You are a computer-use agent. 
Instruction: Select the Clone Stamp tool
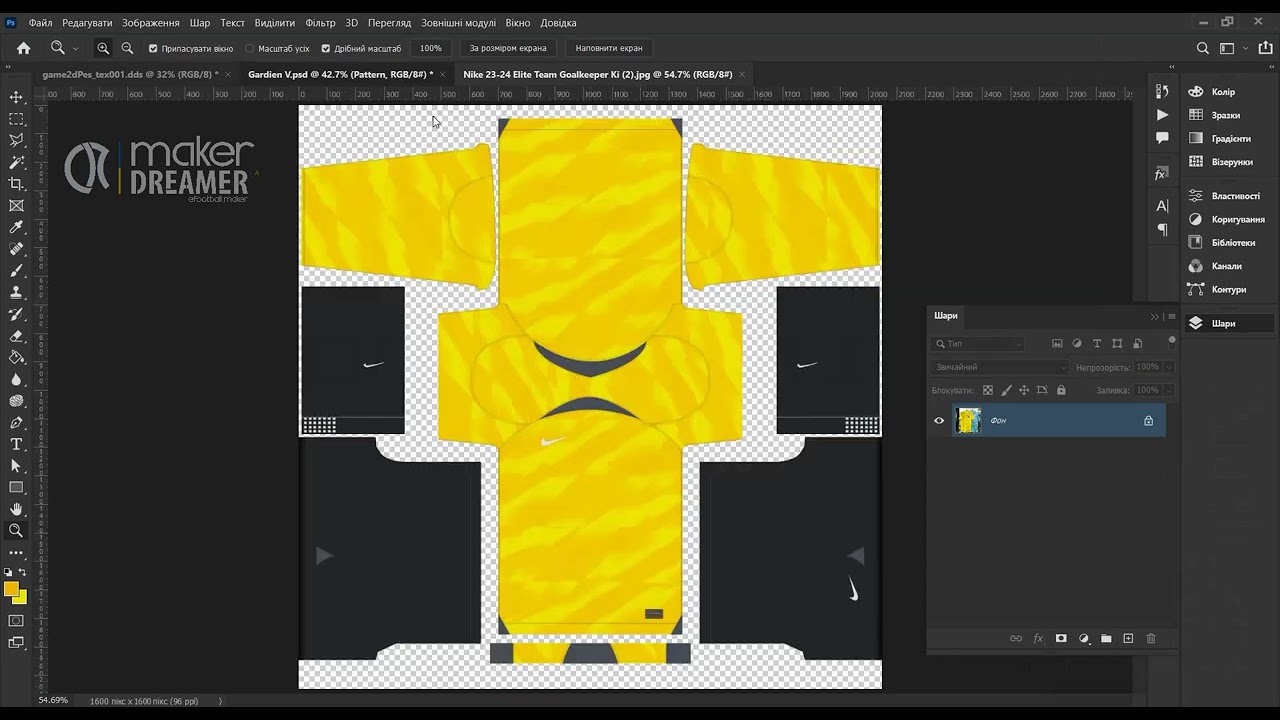pos(16,292)
